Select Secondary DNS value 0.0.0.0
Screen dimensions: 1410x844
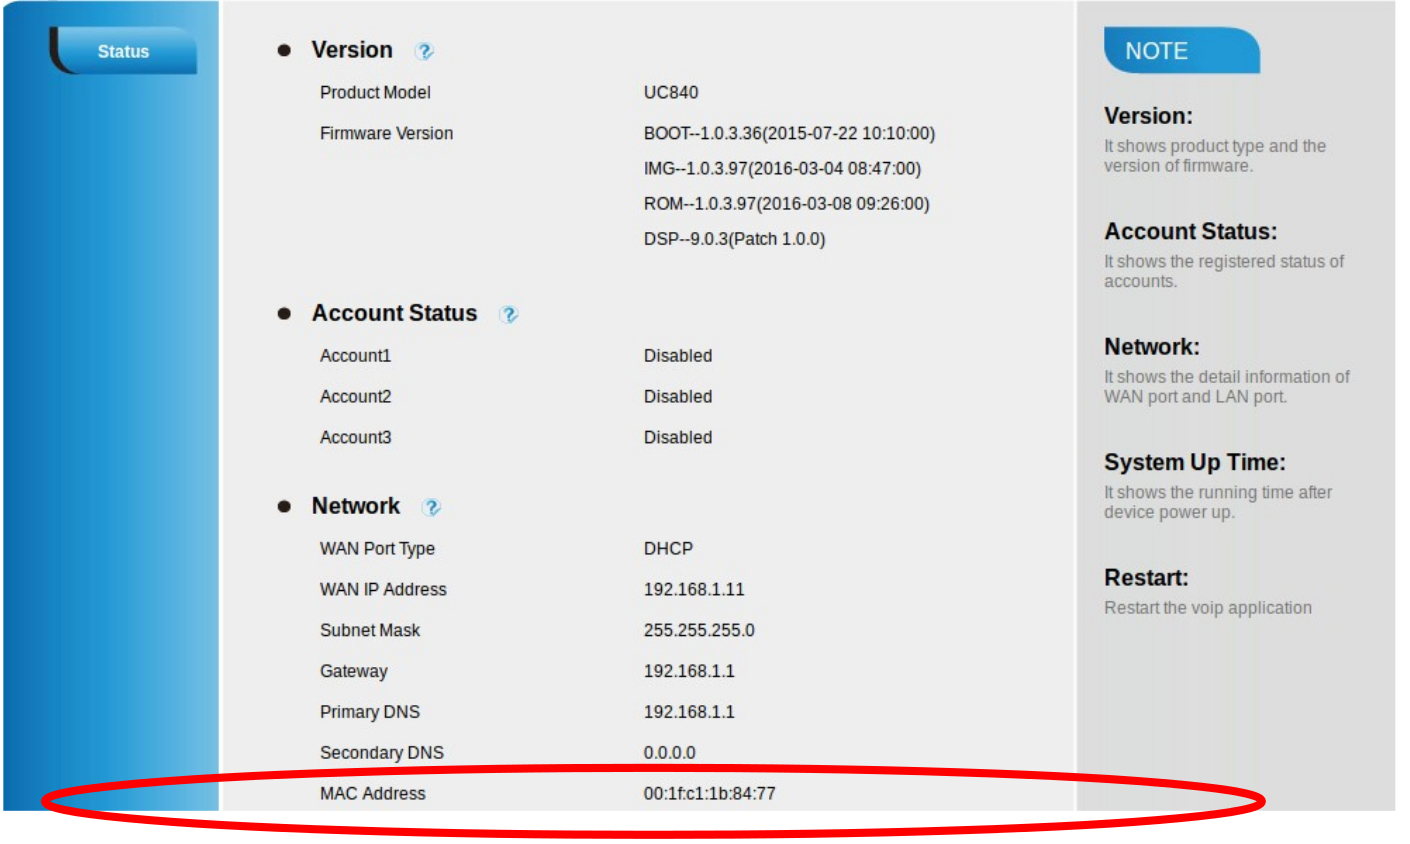point(669,753)
